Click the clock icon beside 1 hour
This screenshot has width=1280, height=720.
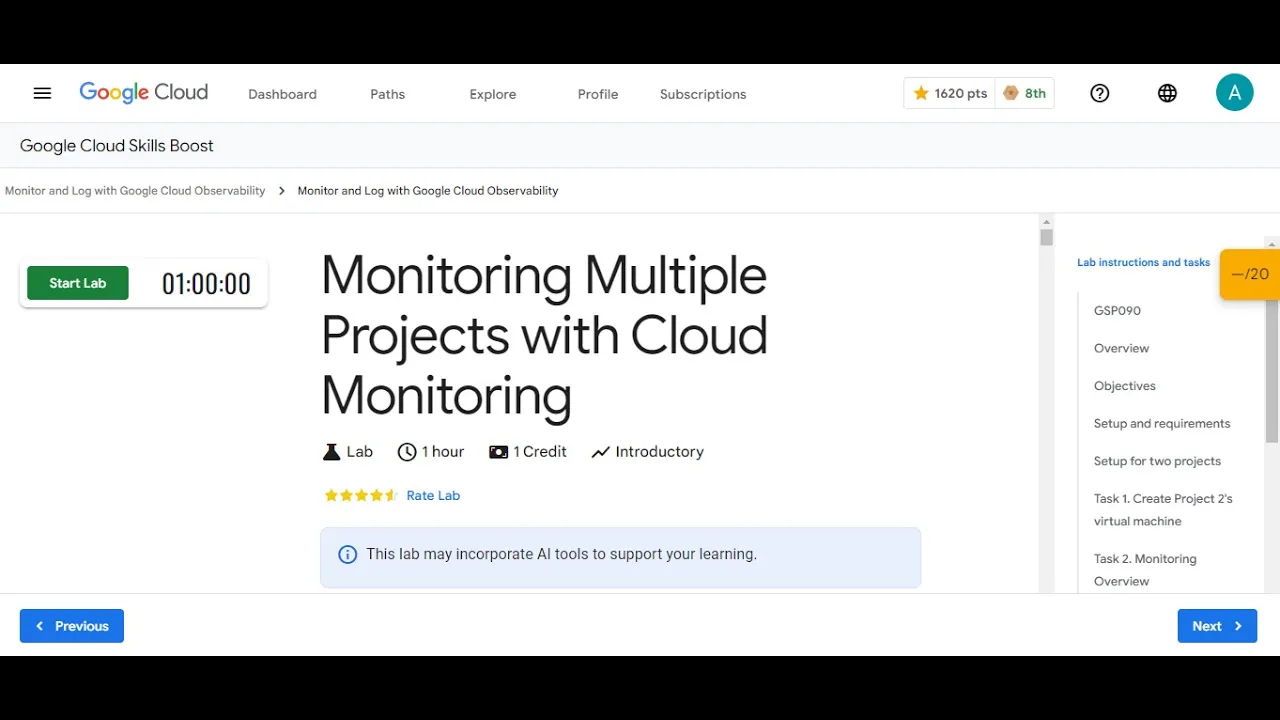(x=407, y=452)
